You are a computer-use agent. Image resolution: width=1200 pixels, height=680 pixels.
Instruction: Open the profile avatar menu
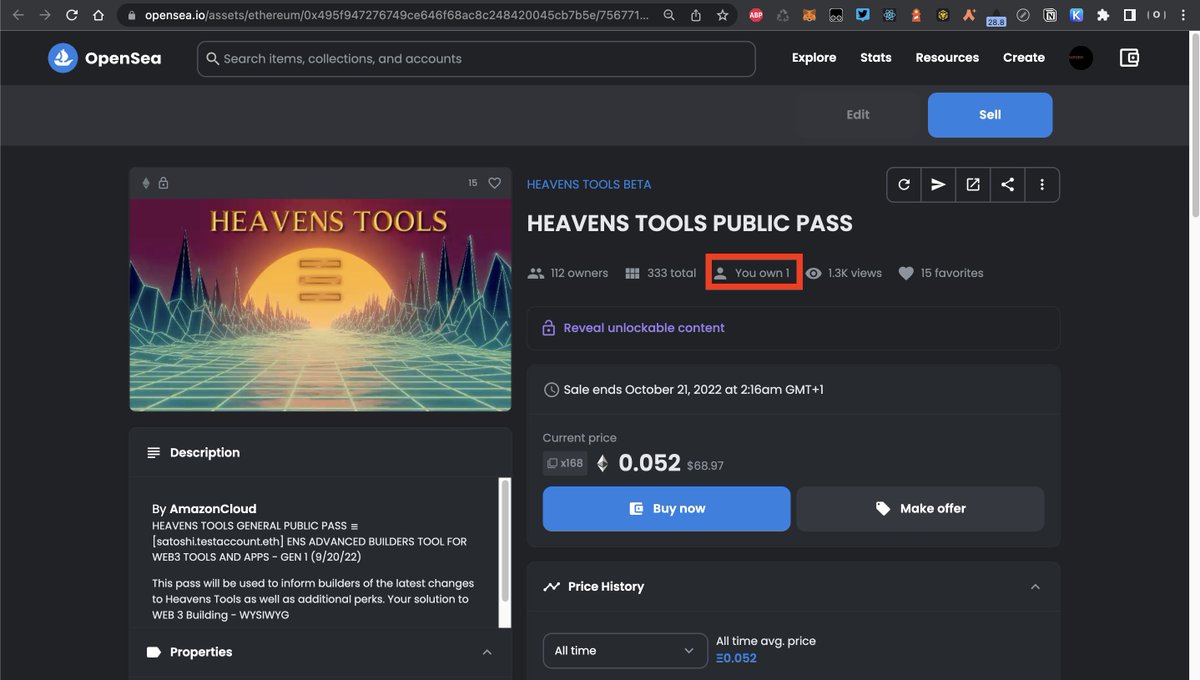1080,58
